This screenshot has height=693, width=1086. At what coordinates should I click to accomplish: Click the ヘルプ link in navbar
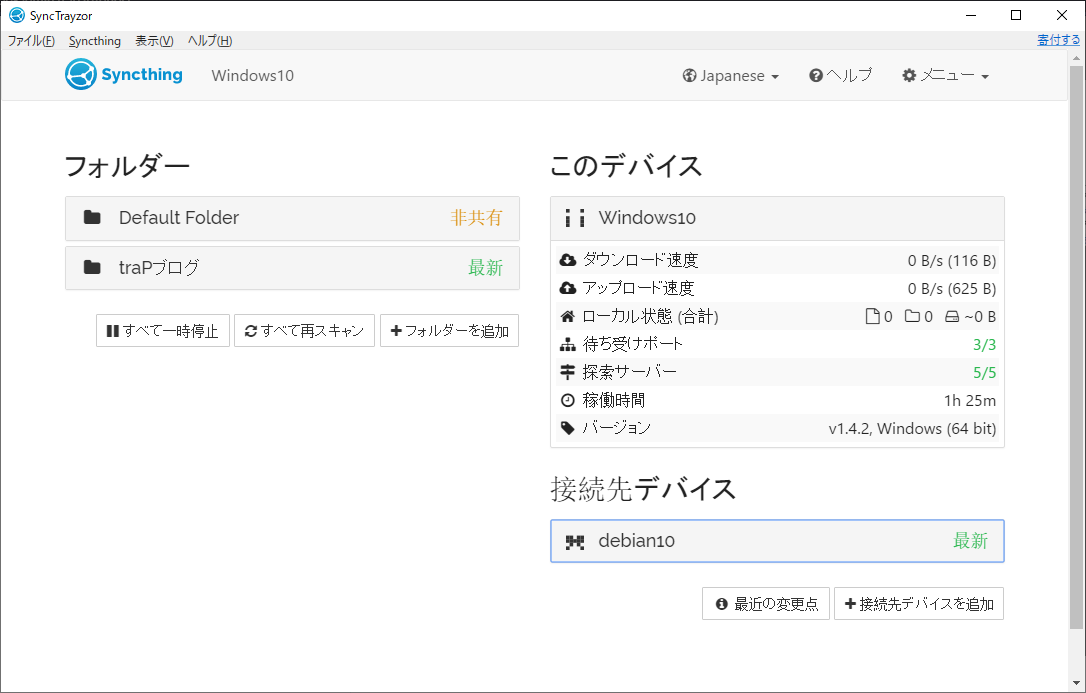(840, 75)
